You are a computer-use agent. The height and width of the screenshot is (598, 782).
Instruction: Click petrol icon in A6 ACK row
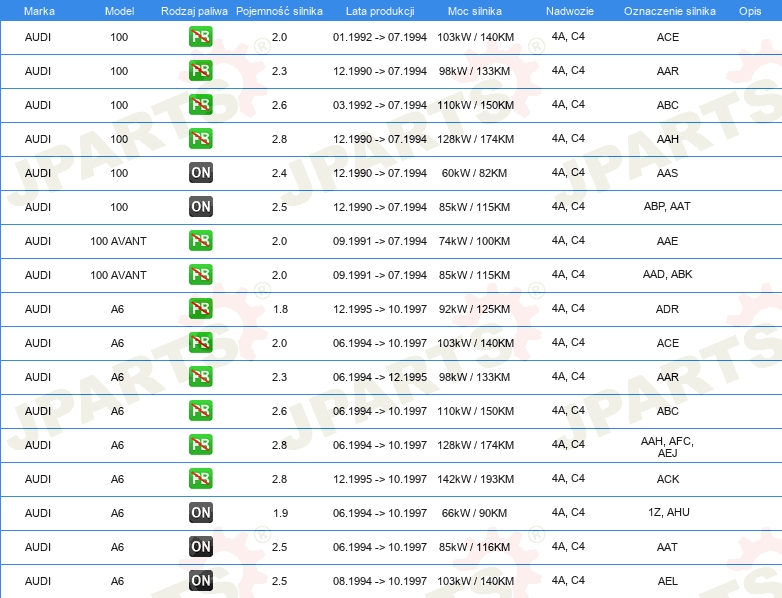201,478
